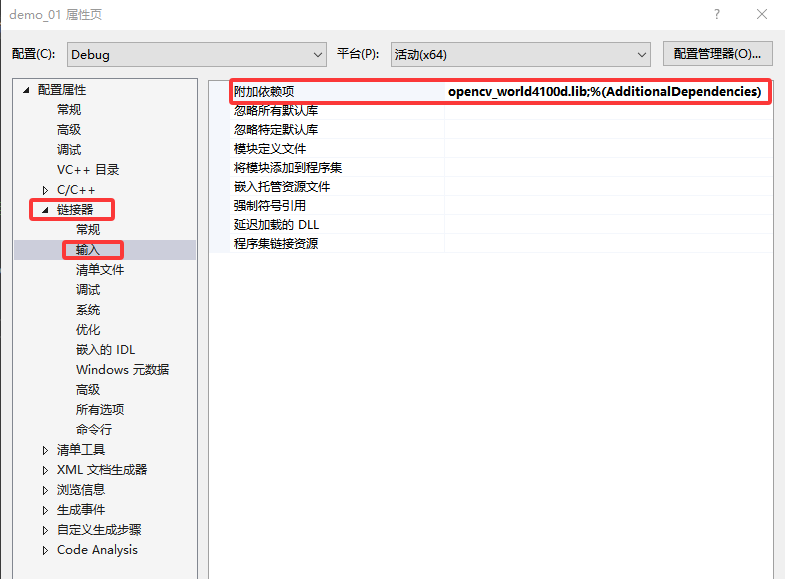This screenshot has width=785, height=579.
Task: Expand the 清单工具 node
Action: (x=45, y=450)
